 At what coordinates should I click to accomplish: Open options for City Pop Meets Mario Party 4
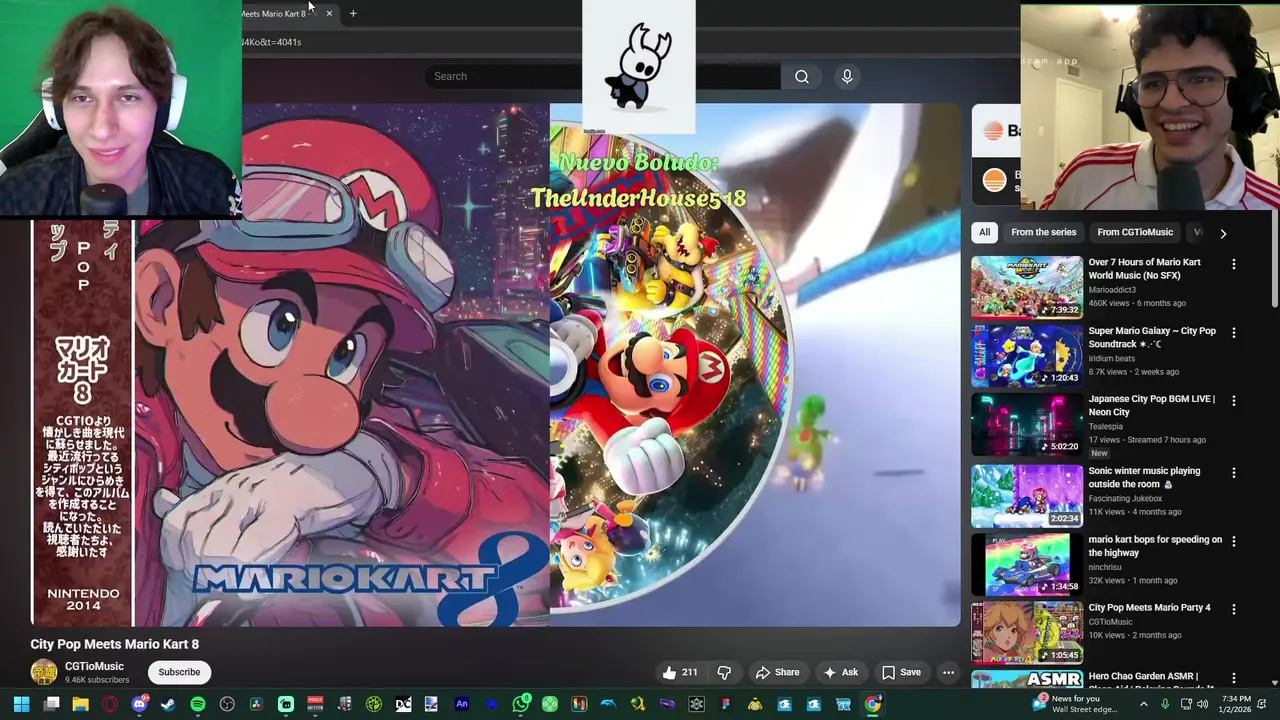pos(1233,609)
